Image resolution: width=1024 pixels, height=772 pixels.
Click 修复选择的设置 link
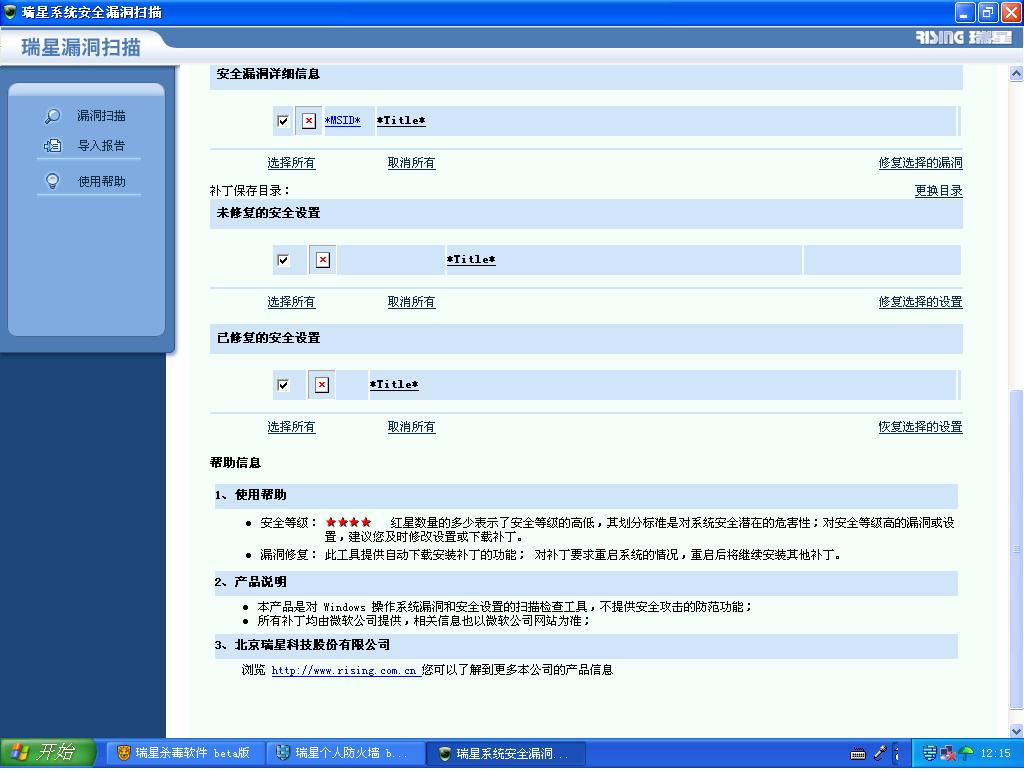pyautogui.click(x=920, y=302)
